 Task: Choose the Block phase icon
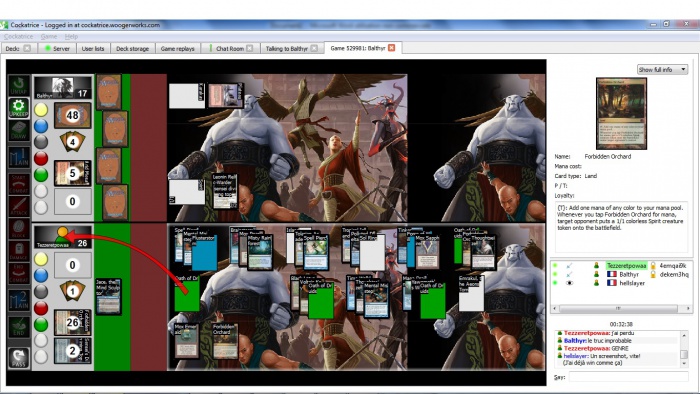click(x=18, y=229)
